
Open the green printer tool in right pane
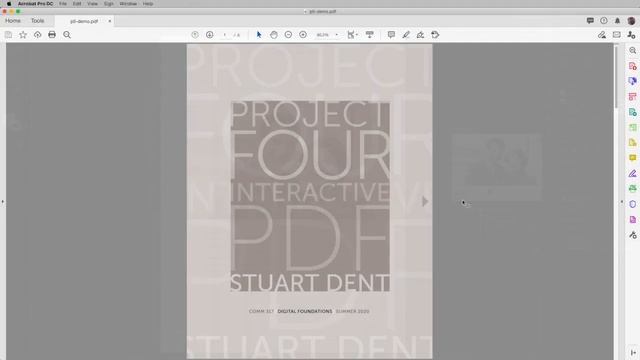[633, 189]
